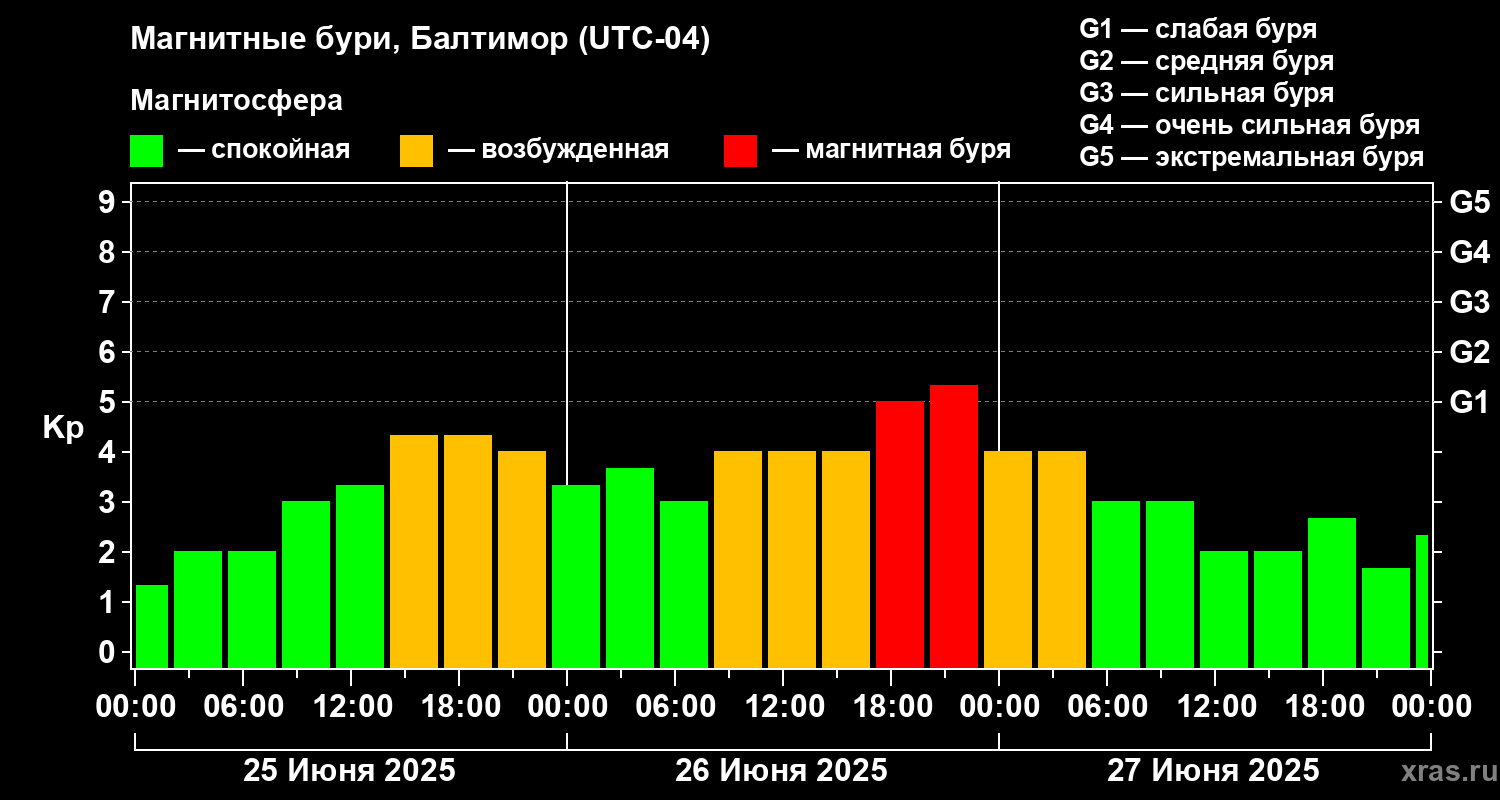Click the 25 Июня orange bar before midnight
Viewport: 1500px width, 800px height.
click(522, 559)
